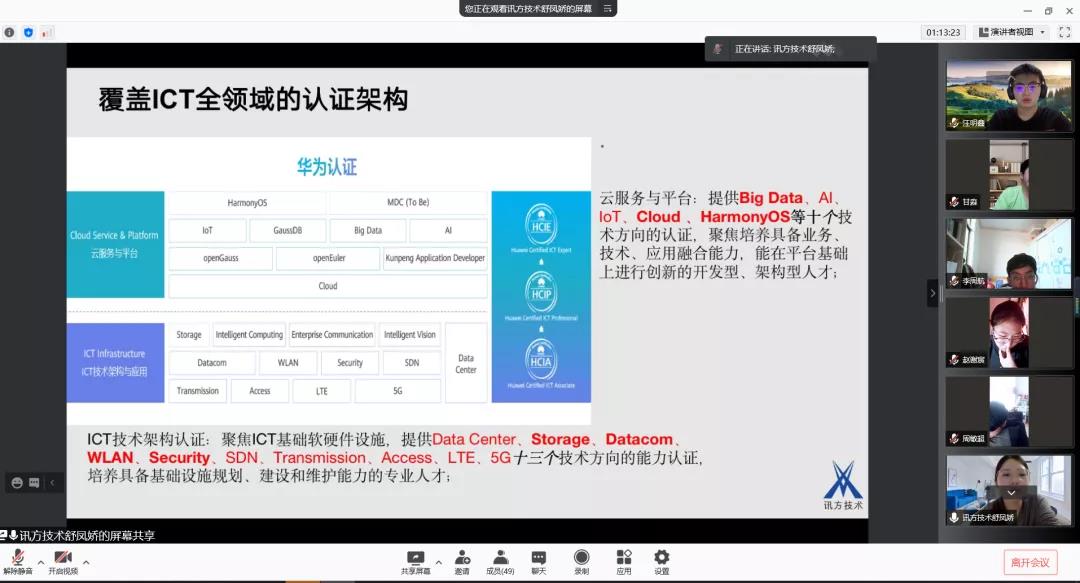
Task: Click the info icon in the top-left corner
Action: 10,31
